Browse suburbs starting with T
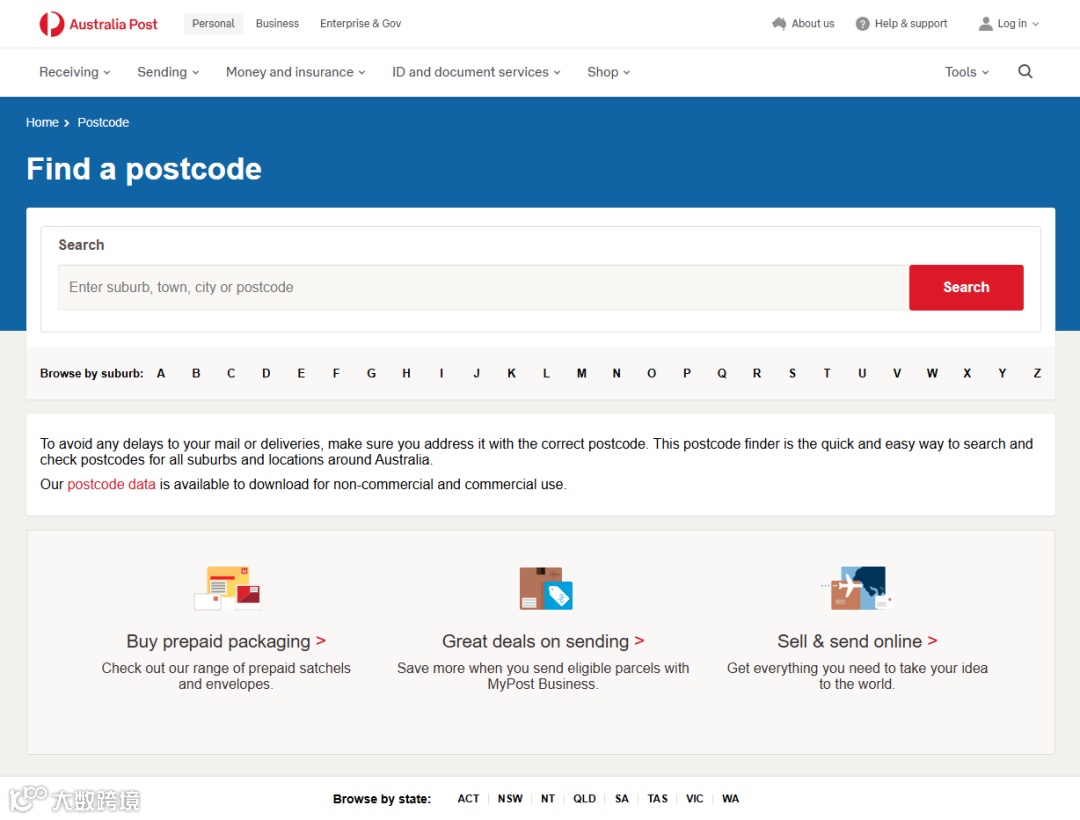This screenshot has height=820, width=1080. 827,373
